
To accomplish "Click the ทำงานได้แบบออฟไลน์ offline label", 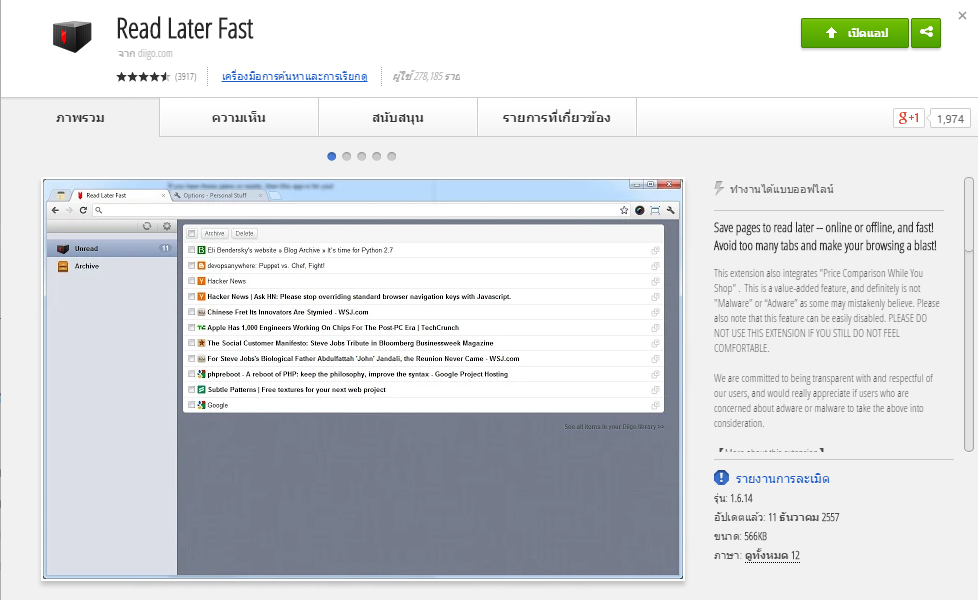I will click(782, 189).
